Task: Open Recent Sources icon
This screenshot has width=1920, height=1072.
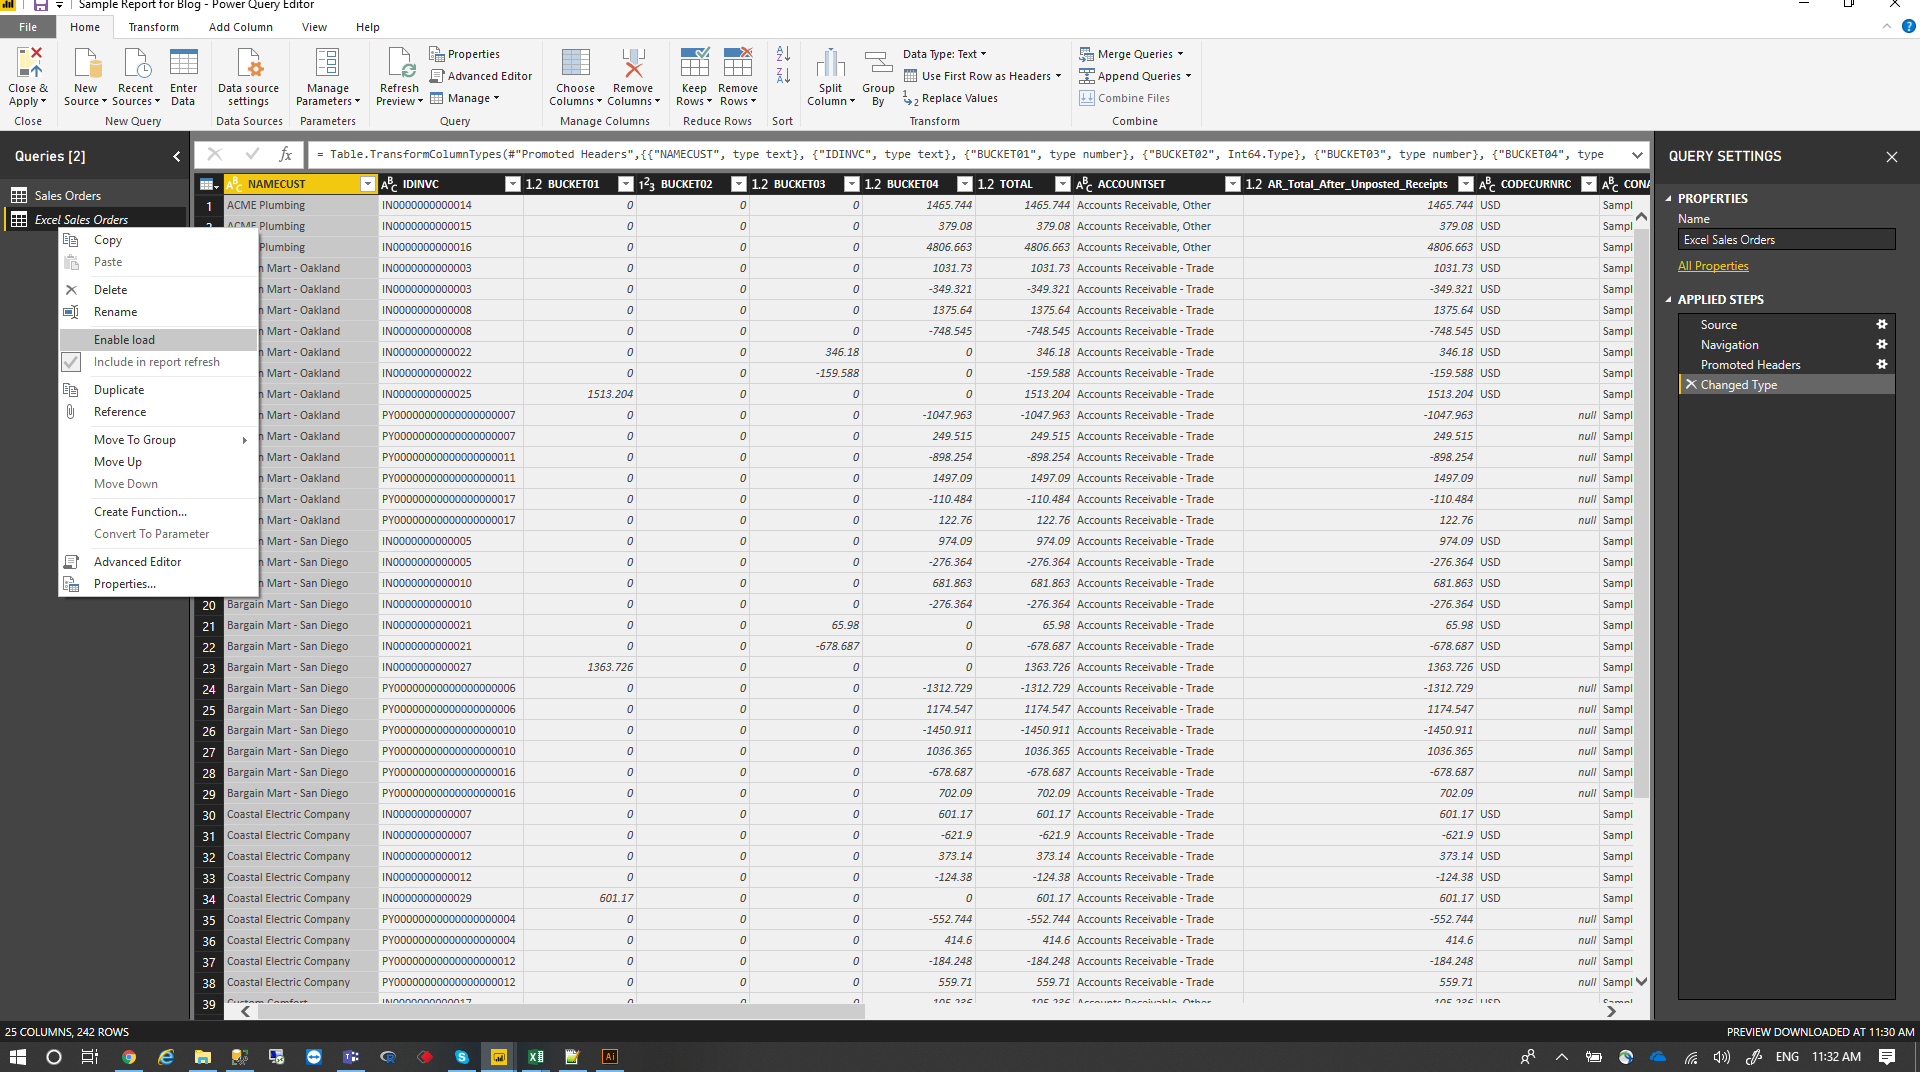Action: click(x=136, y=64)
